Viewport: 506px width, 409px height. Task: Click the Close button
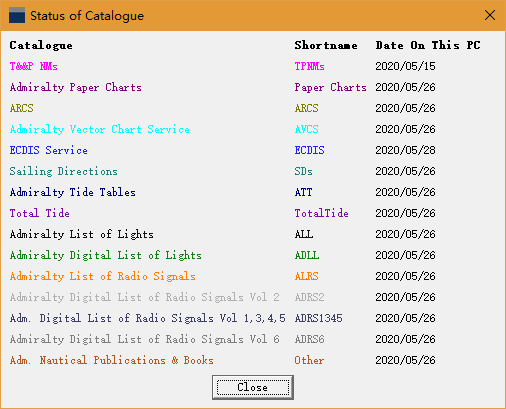click(x=253, y=387)
